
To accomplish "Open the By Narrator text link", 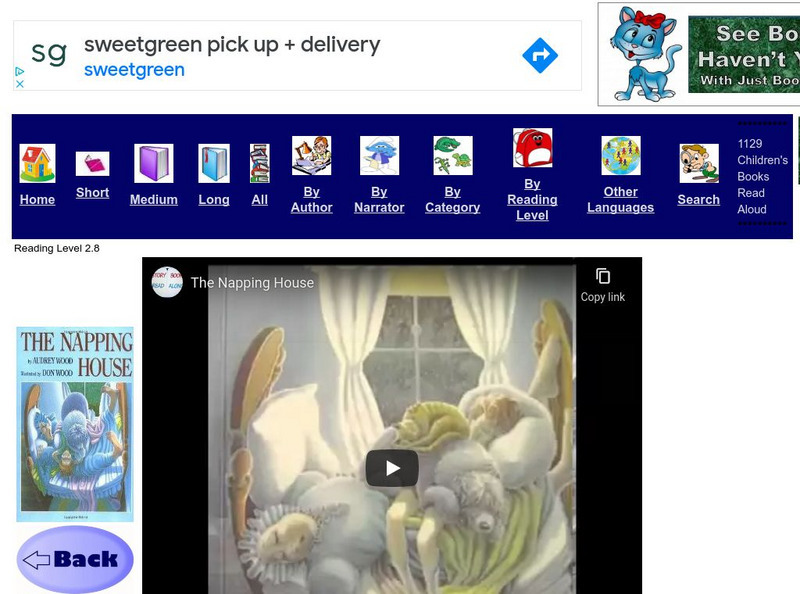I will 379,200.
